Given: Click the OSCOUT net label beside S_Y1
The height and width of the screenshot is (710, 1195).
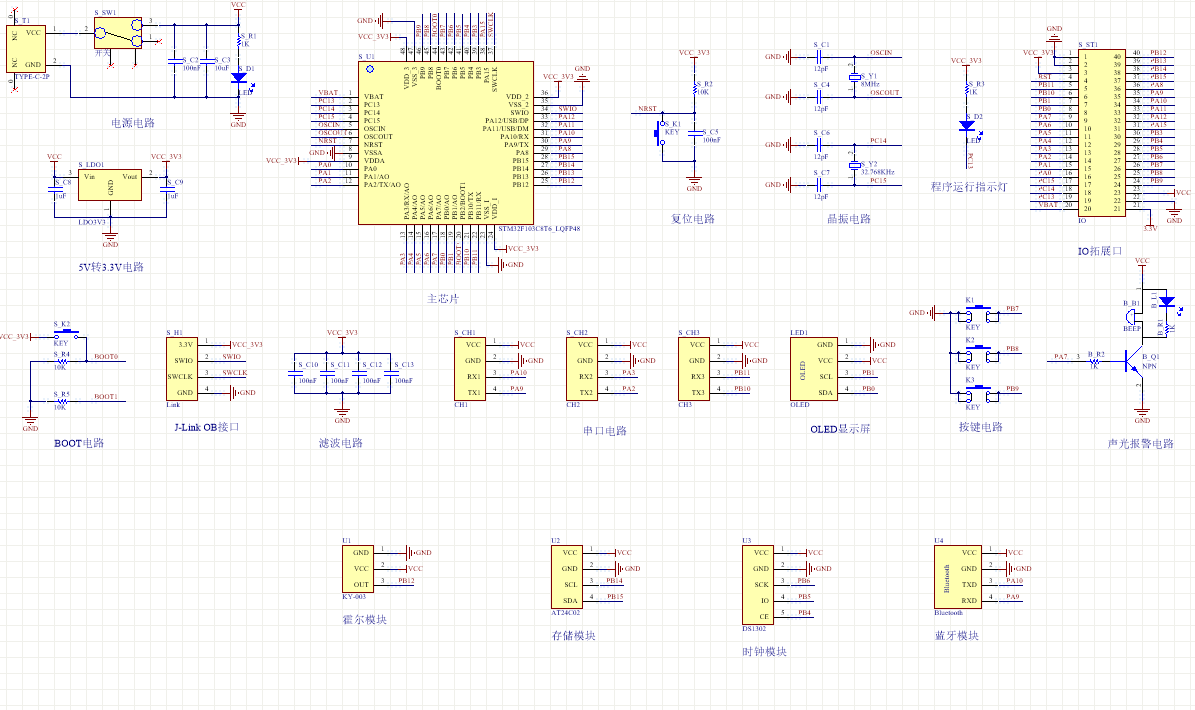Looking at the screenshot, I should (x=885, y=92).
